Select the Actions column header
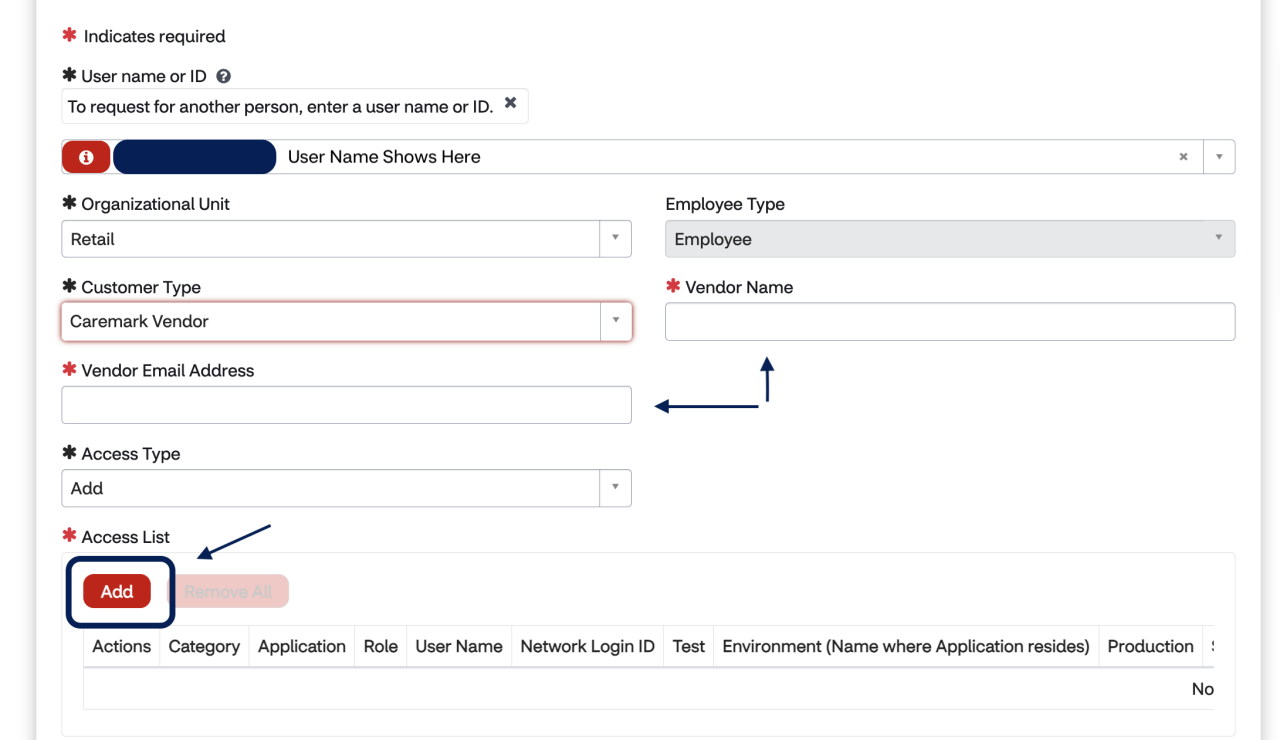1280x740 pixels. coord(120,646)
